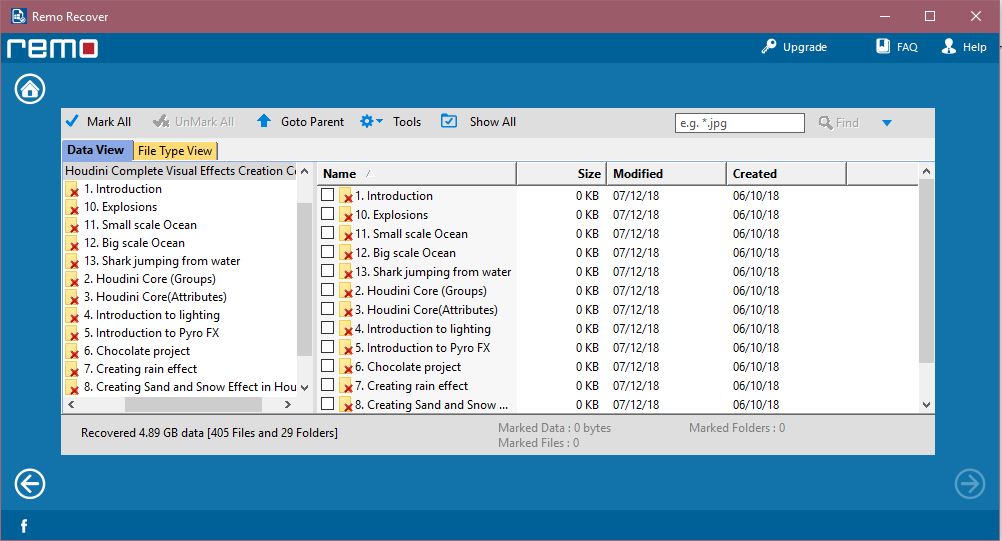The height and width of the screenshot is (541, 1002).
Task: Open the FAQ book icon
Action: point(883,47)
